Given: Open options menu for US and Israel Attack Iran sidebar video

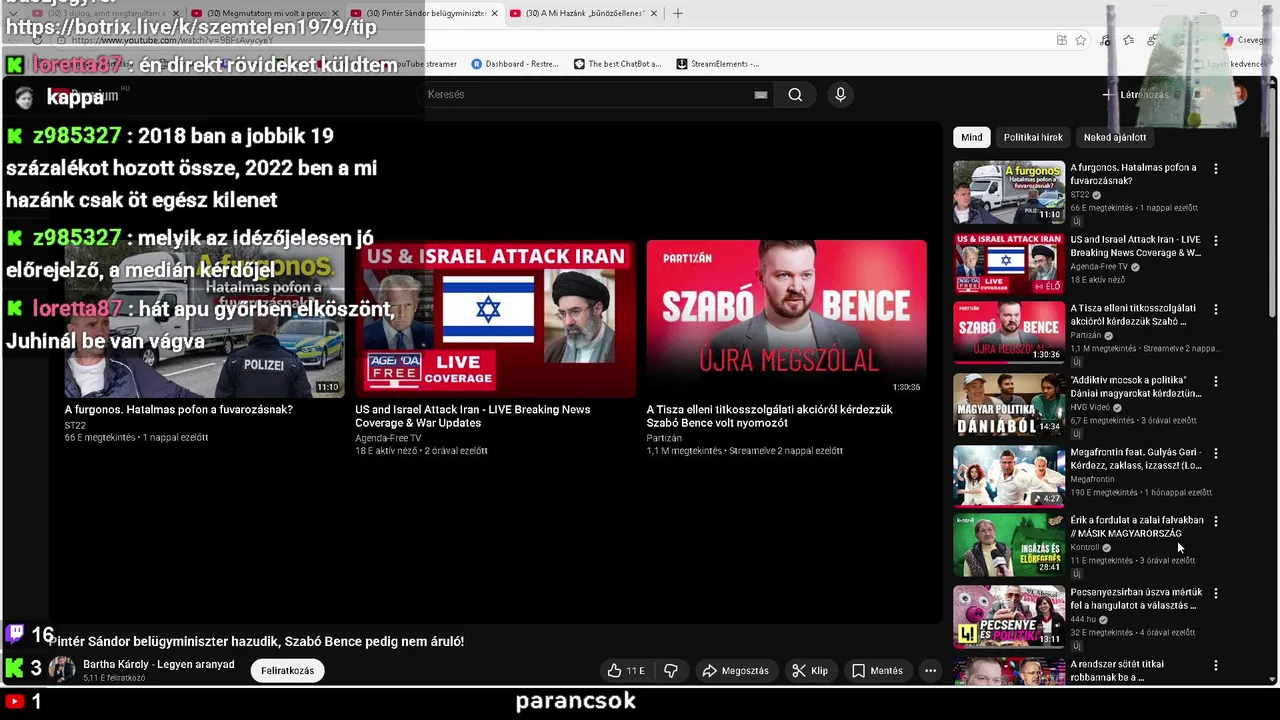Looking at the screenshot, I should pos(1216,241).
